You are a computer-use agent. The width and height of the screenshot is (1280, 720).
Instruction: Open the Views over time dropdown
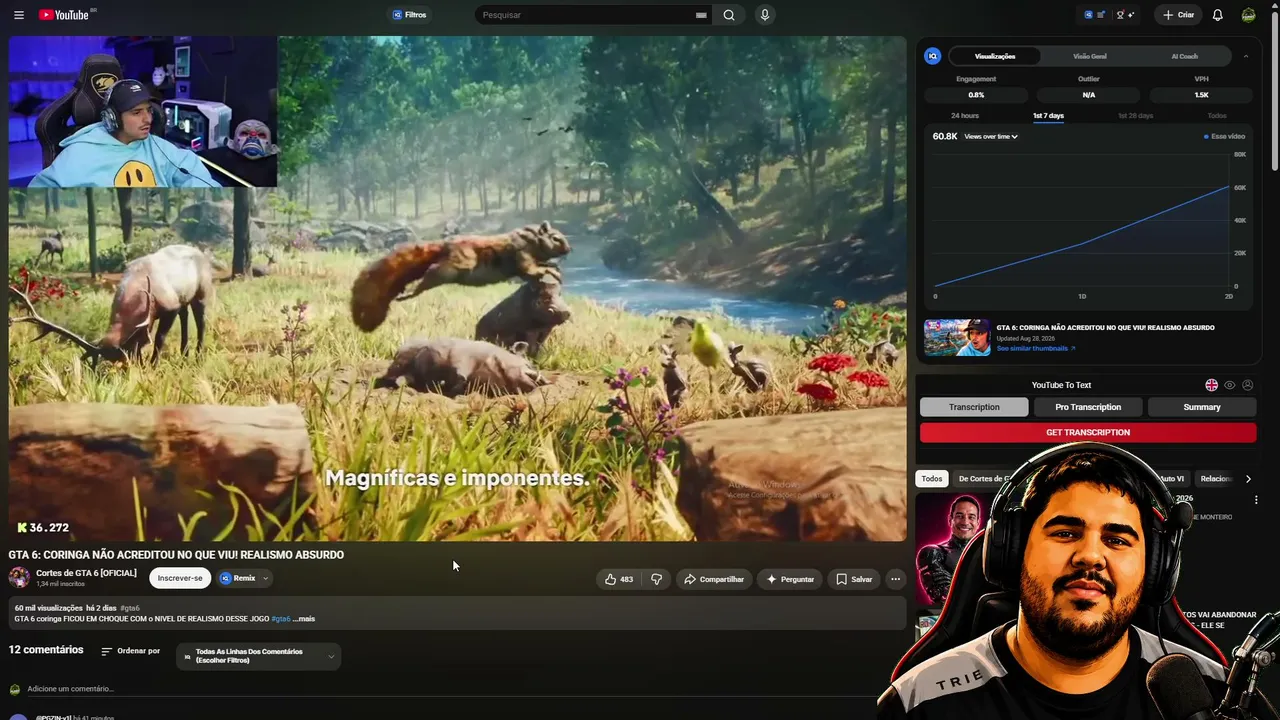click(x=991, y=137)
